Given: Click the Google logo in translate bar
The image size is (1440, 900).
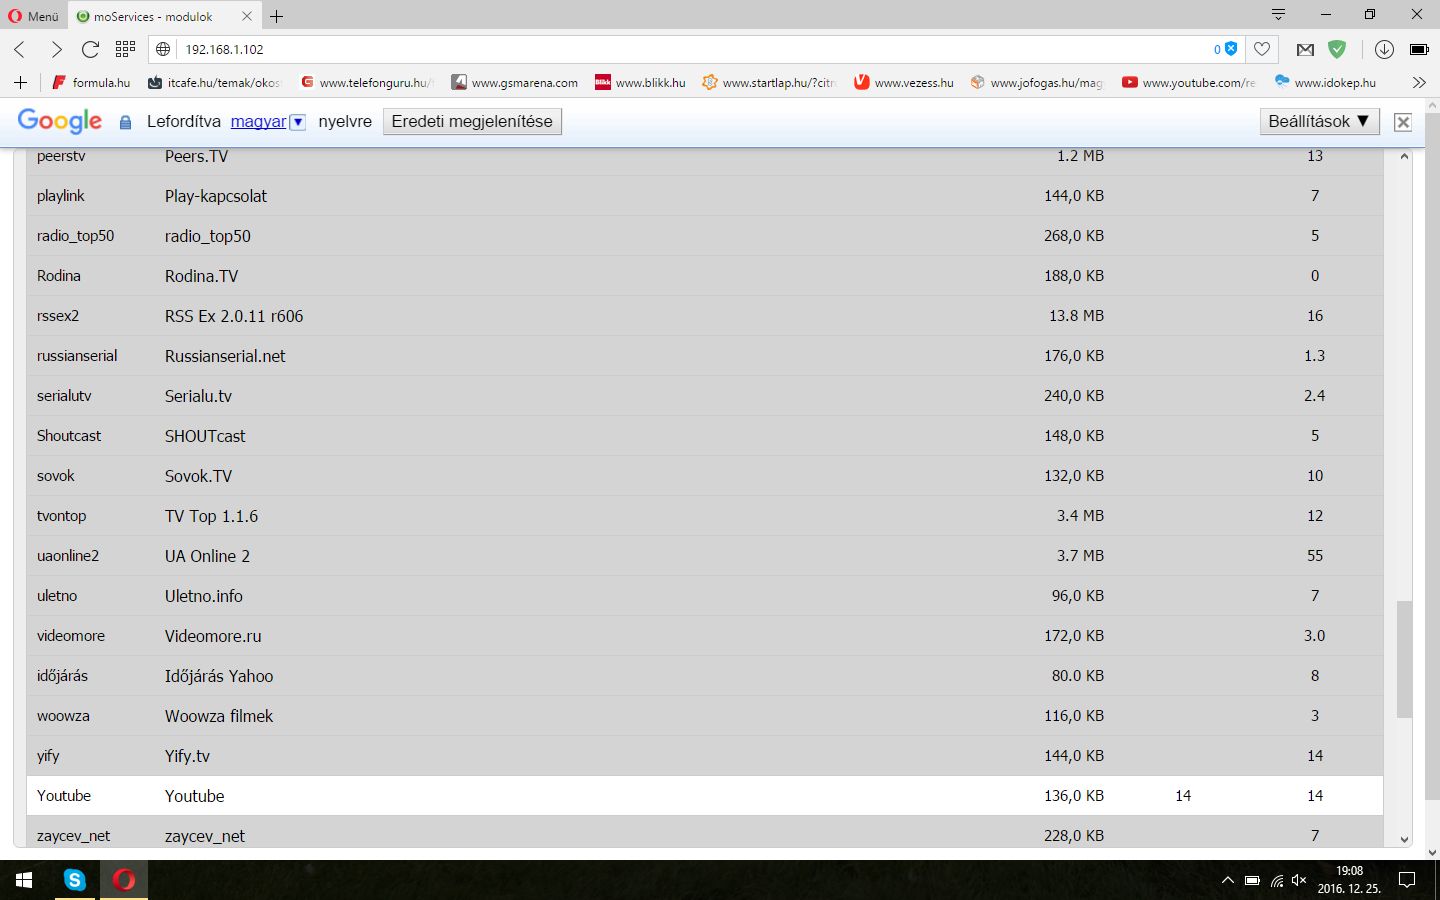Looking at the screenshot, I should [x=60, y=121].
